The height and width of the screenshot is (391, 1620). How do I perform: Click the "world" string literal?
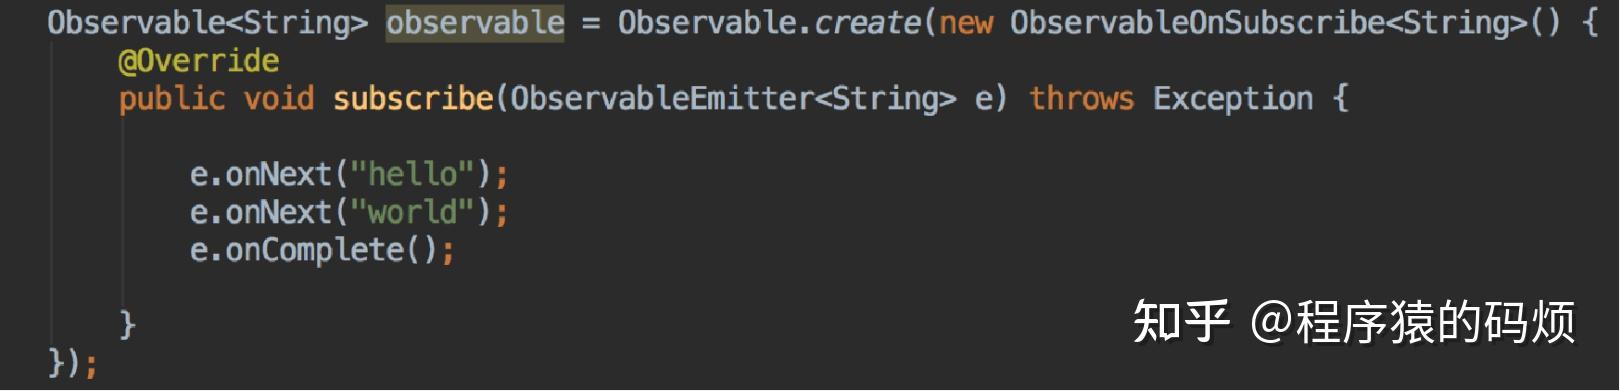(x=412, y=212)
